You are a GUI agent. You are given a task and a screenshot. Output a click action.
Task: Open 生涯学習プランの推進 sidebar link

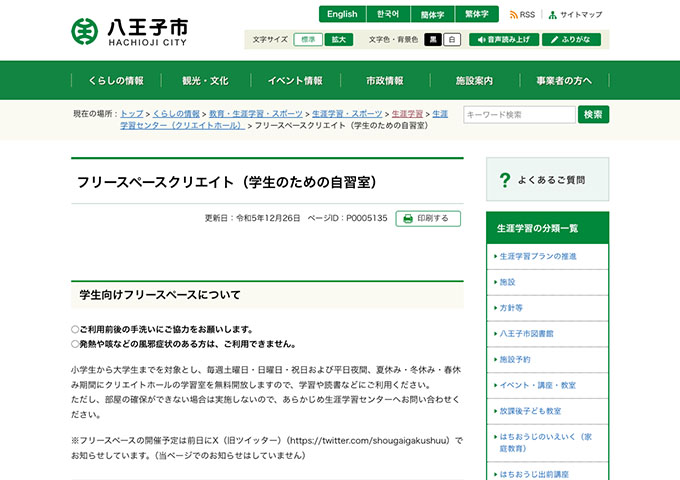click(x=538, y=256)
